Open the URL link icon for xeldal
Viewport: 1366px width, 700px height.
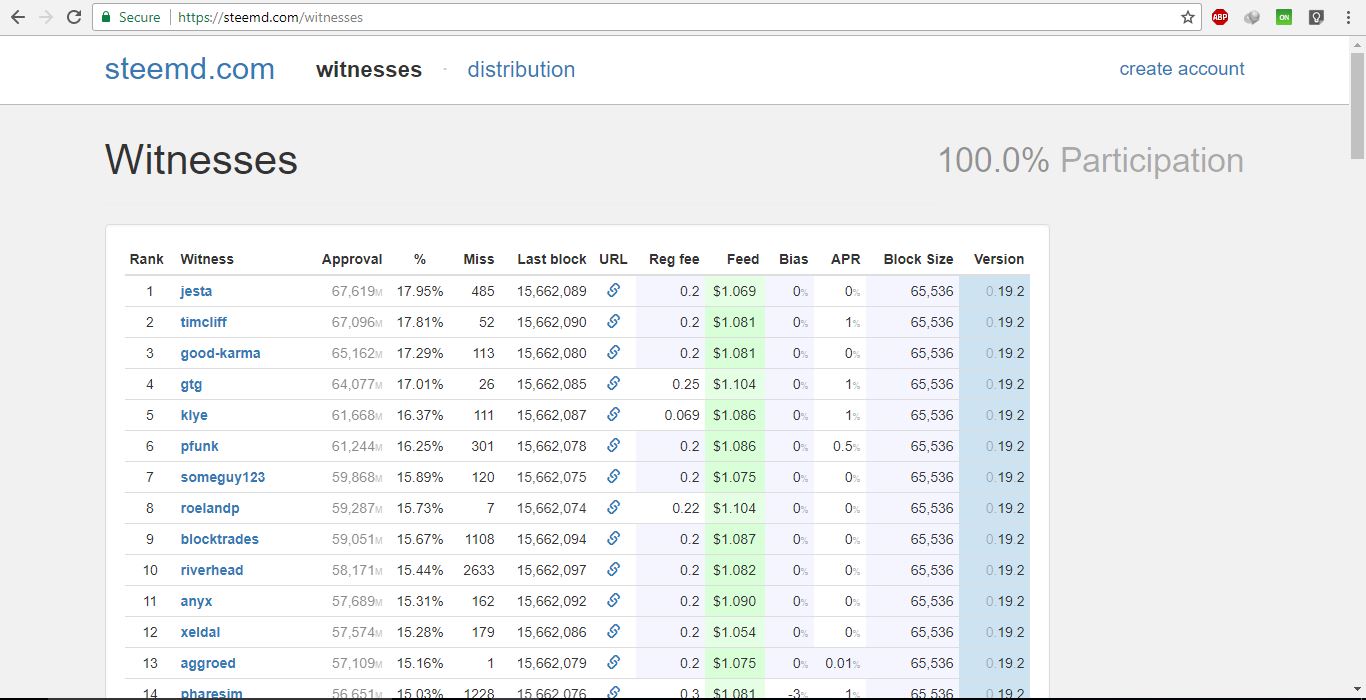point(613,632)
